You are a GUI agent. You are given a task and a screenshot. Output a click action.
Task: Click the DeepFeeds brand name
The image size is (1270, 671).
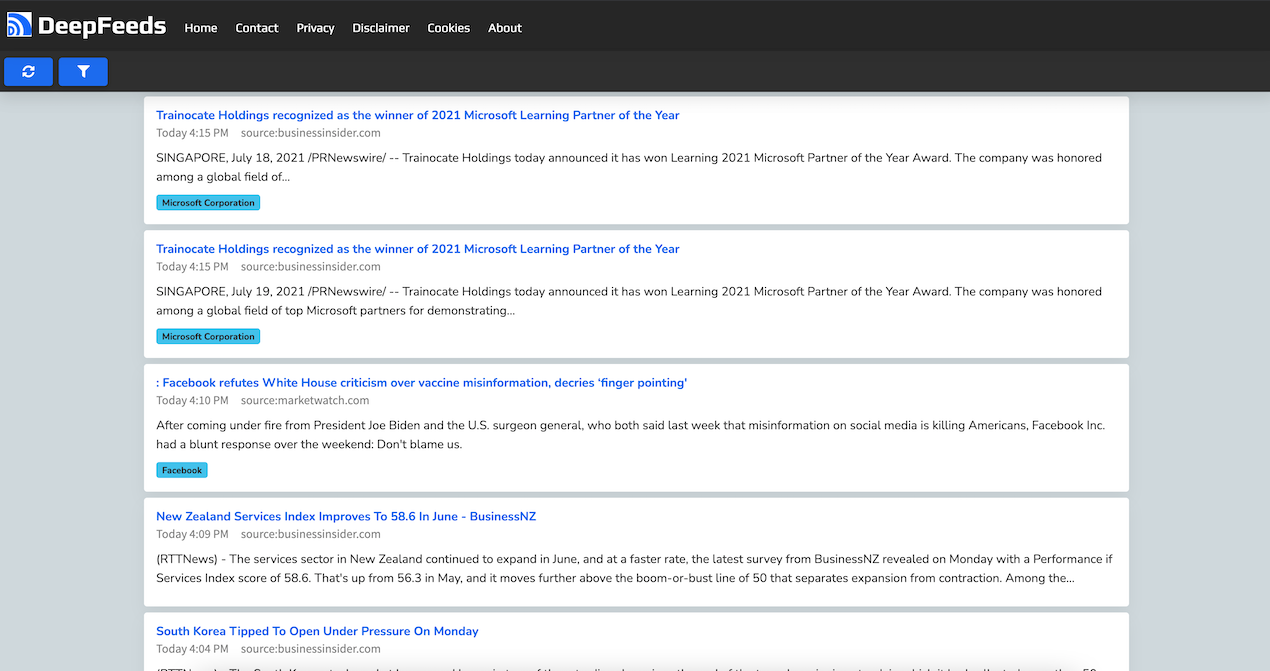coord(102,26)
